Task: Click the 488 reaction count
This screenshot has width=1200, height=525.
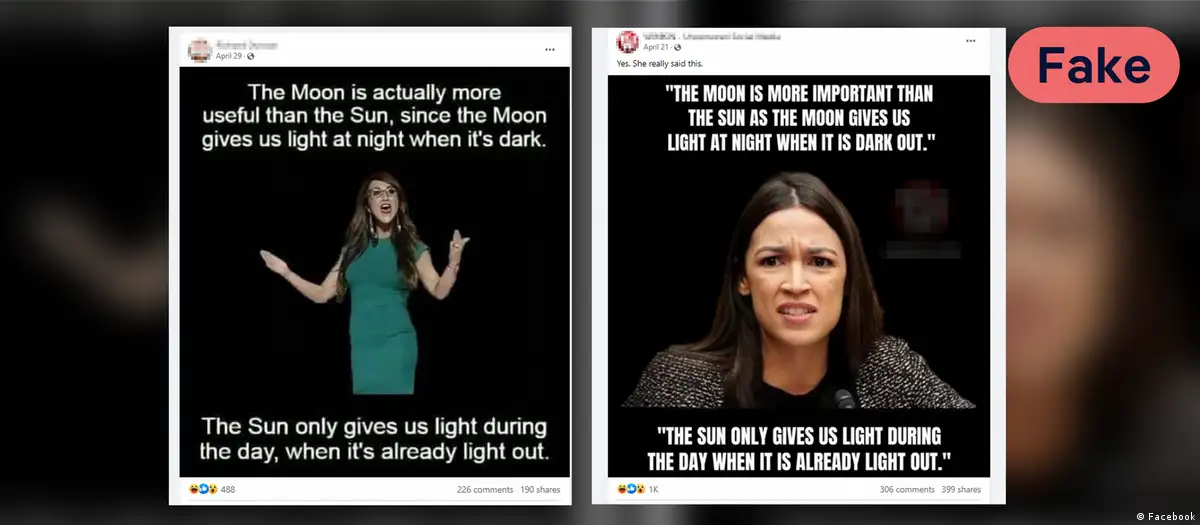Action: pyautogui.click(x=227, y=490)
